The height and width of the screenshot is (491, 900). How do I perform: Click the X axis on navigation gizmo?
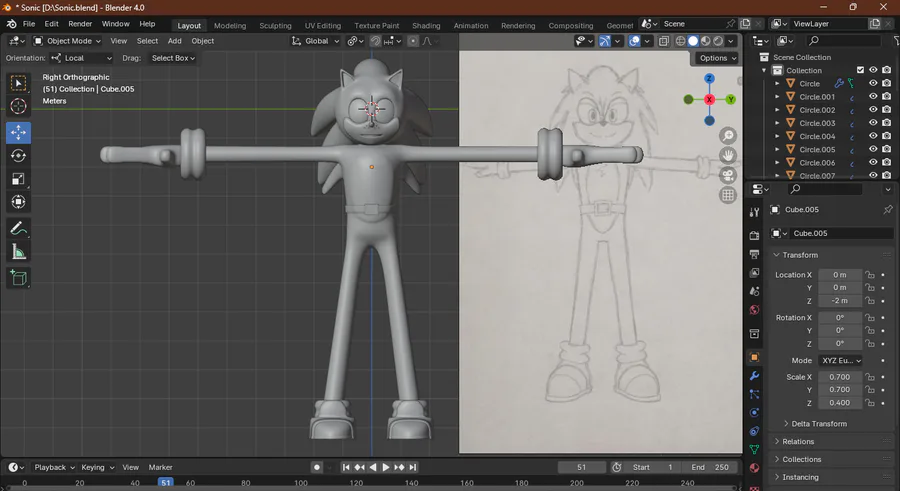tap(709, 99)
